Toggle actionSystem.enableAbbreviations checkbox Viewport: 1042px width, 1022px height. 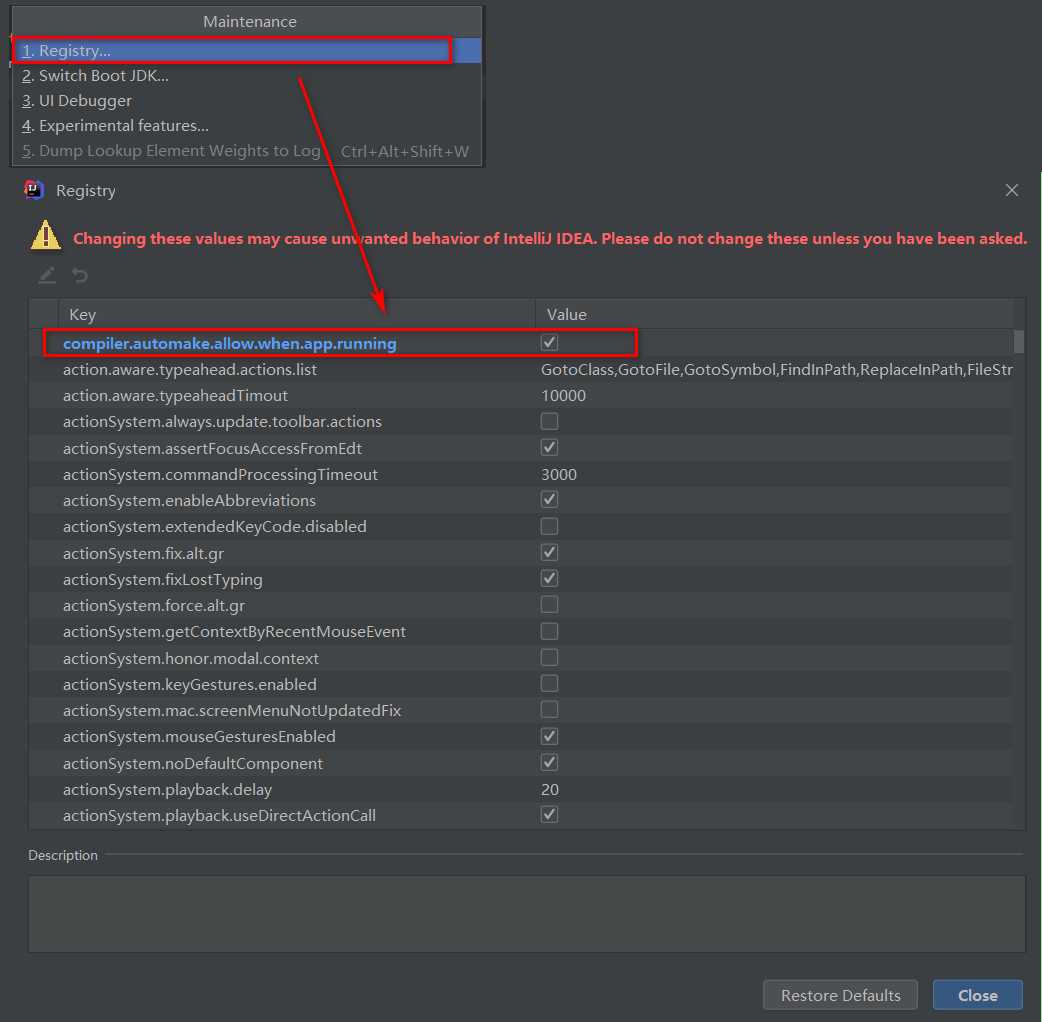(x=550, y=500)
